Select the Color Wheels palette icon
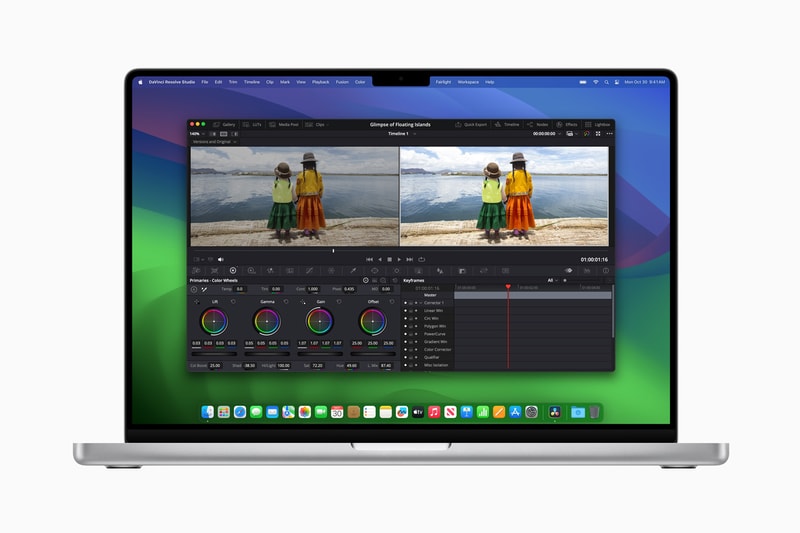This screenshot has height=533, width=800. 233,271
